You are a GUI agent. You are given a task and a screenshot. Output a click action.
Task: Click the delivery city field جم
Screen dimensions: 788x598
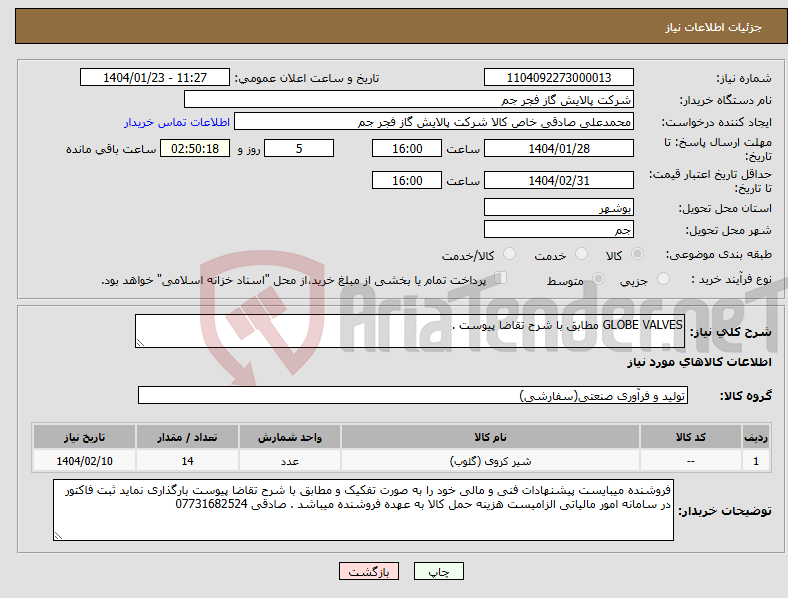558,229
